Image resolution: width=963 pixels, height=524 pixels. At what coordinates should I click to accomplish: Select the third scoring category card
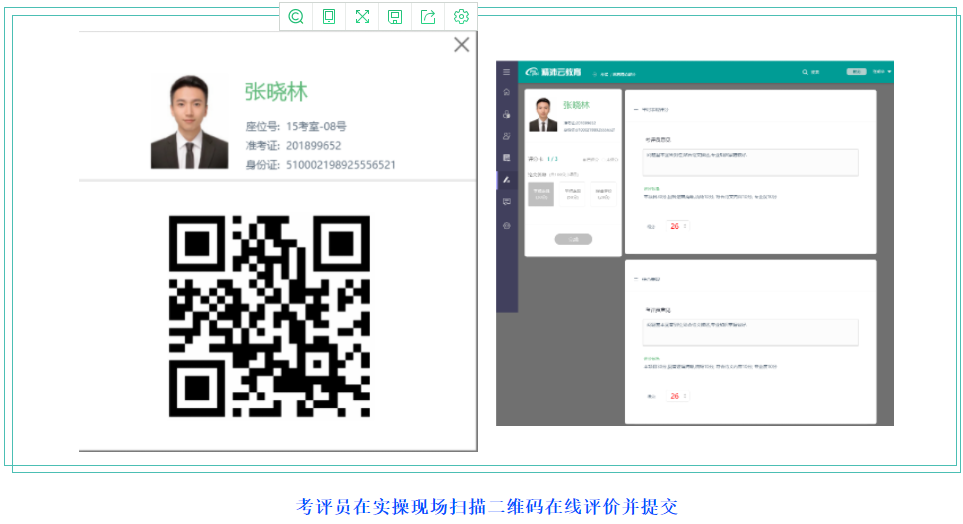tap(603, 194)
